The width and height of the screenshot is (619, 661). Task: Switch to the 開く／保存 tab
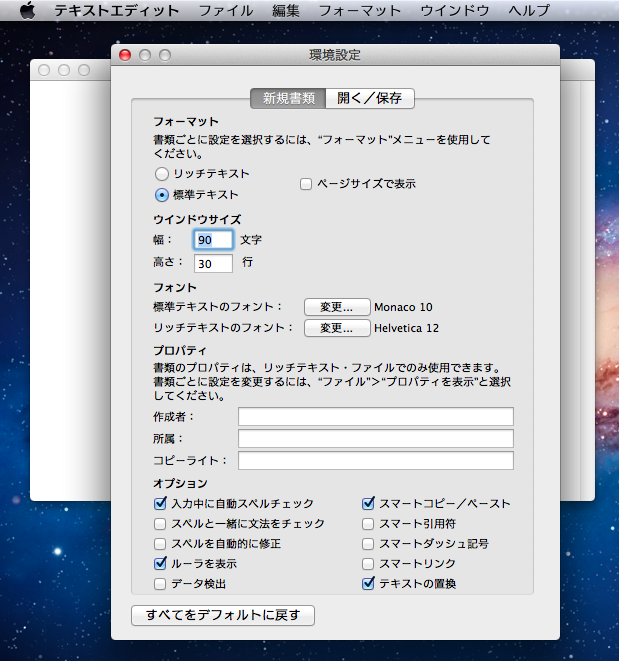point(370,98)
